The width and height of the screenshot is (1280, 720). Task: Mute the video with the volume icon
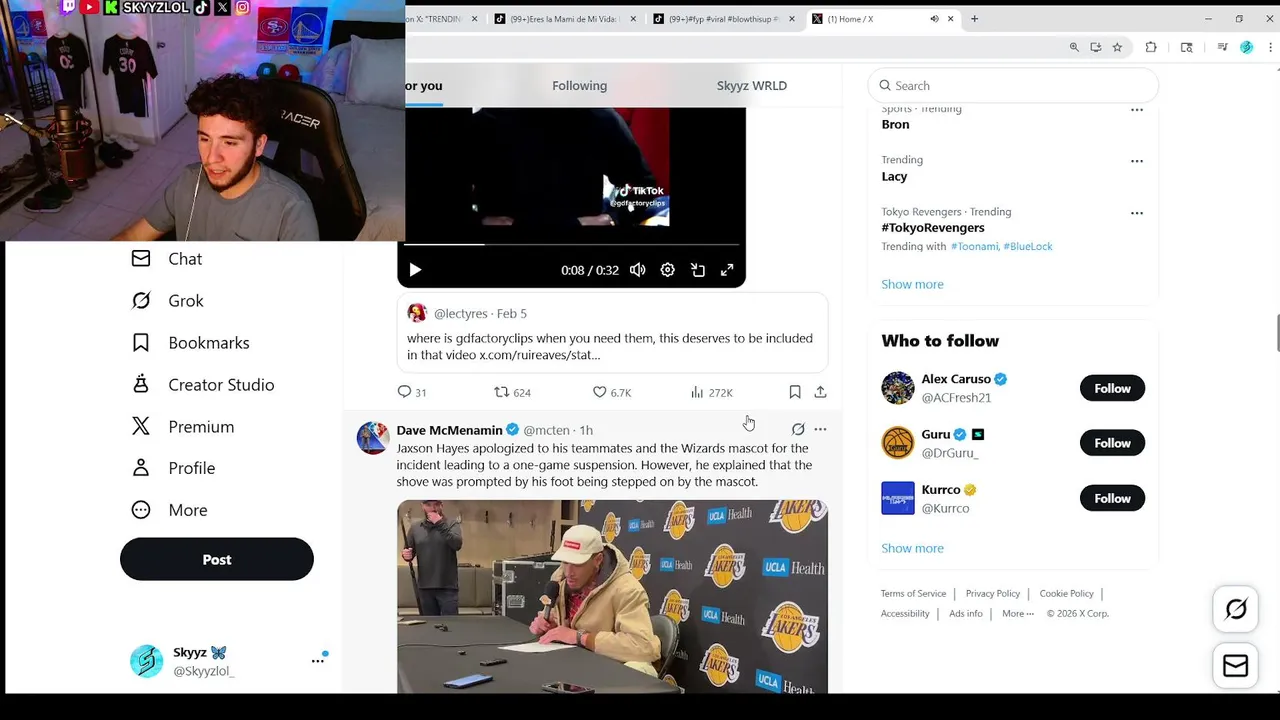tap(638, 270)
